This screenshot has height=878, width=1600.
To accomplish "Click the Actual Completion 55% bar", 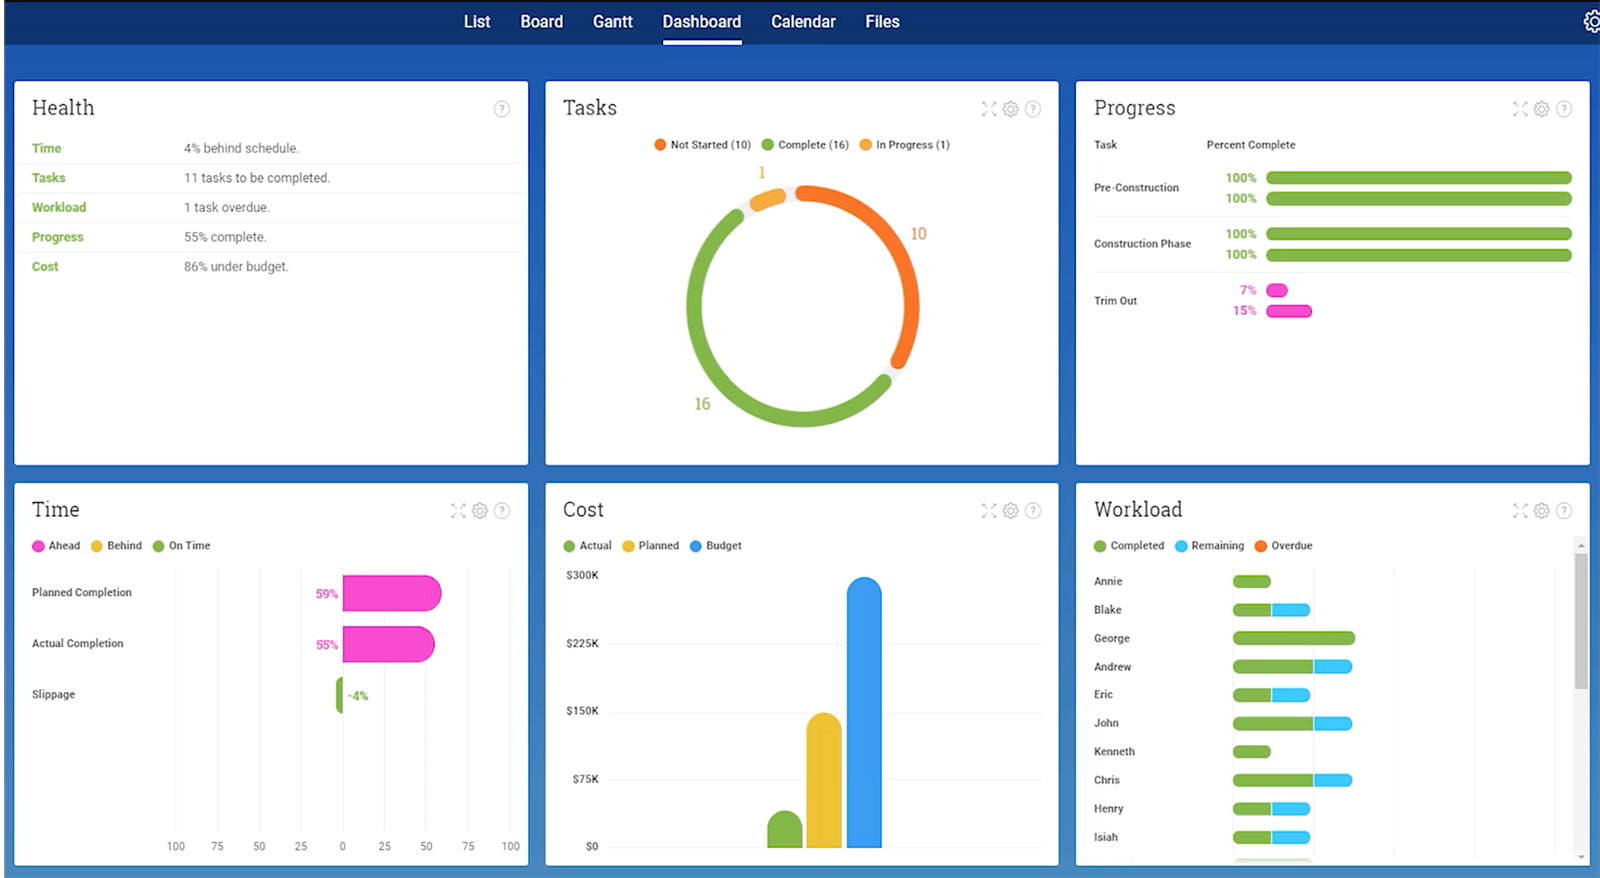I will point(388,644).
